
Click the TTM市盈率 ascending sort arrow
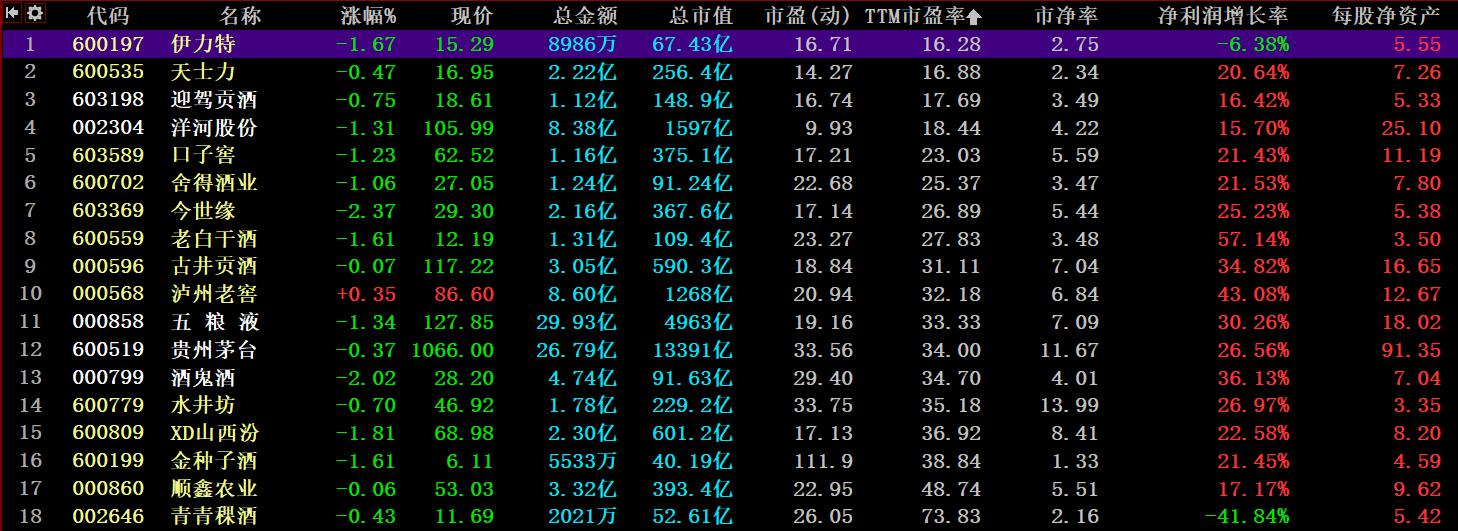(x=973, y=16)
